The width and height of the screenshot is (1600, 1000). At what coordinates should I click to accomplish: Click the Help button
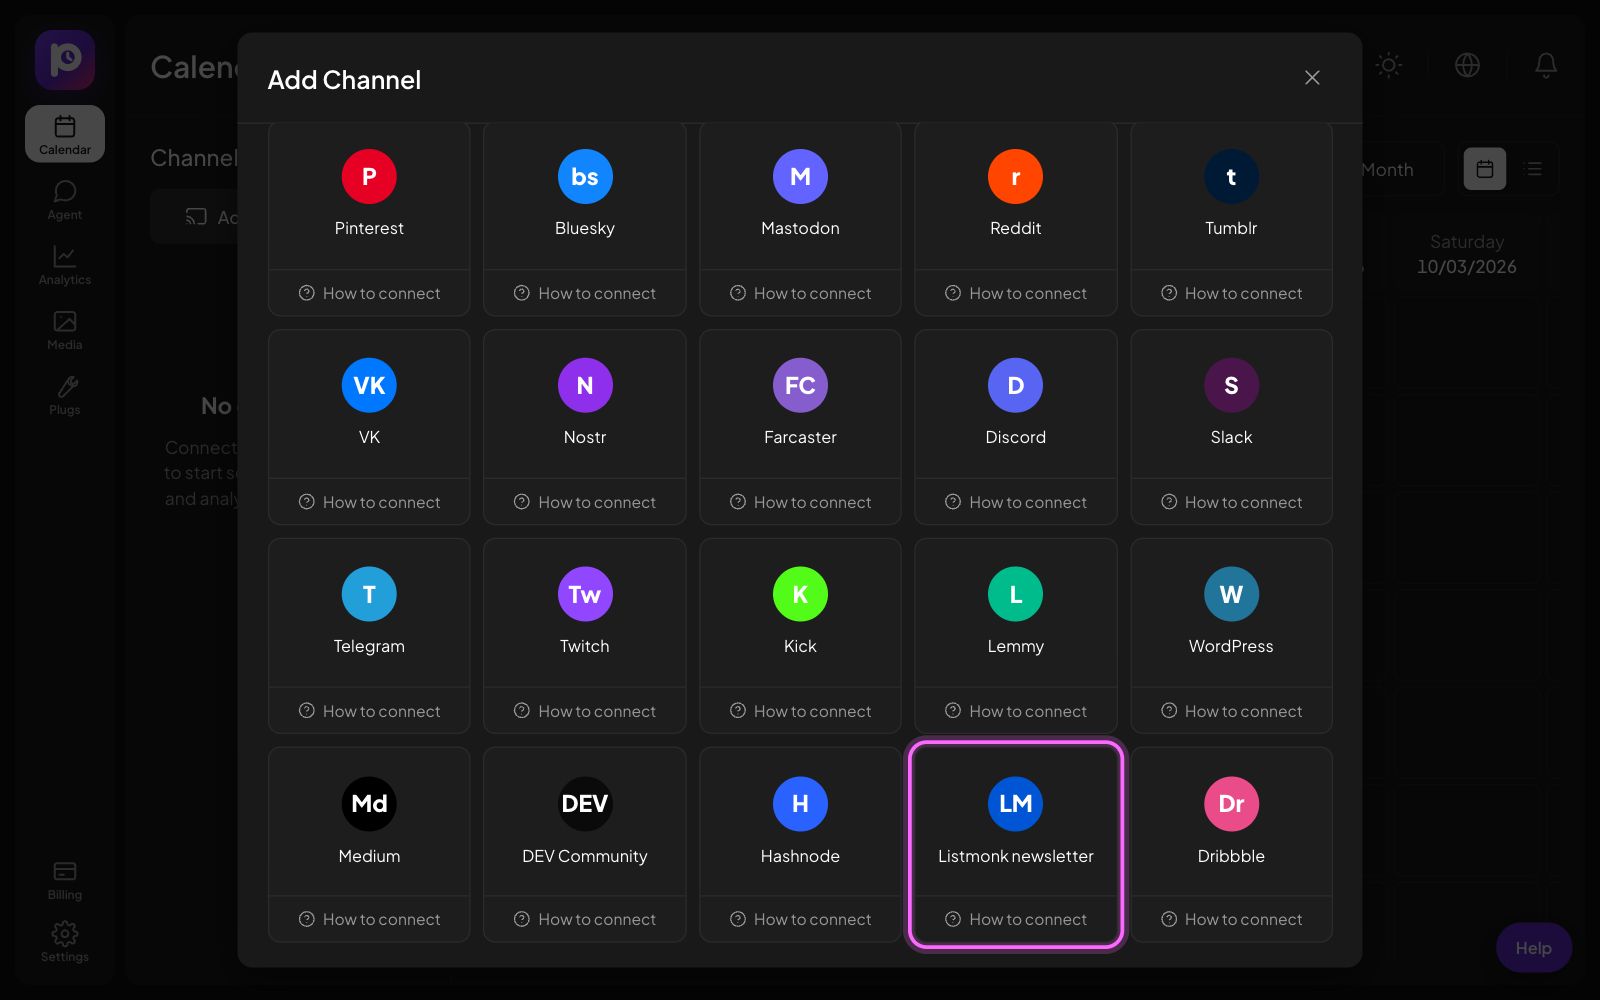1534,948
